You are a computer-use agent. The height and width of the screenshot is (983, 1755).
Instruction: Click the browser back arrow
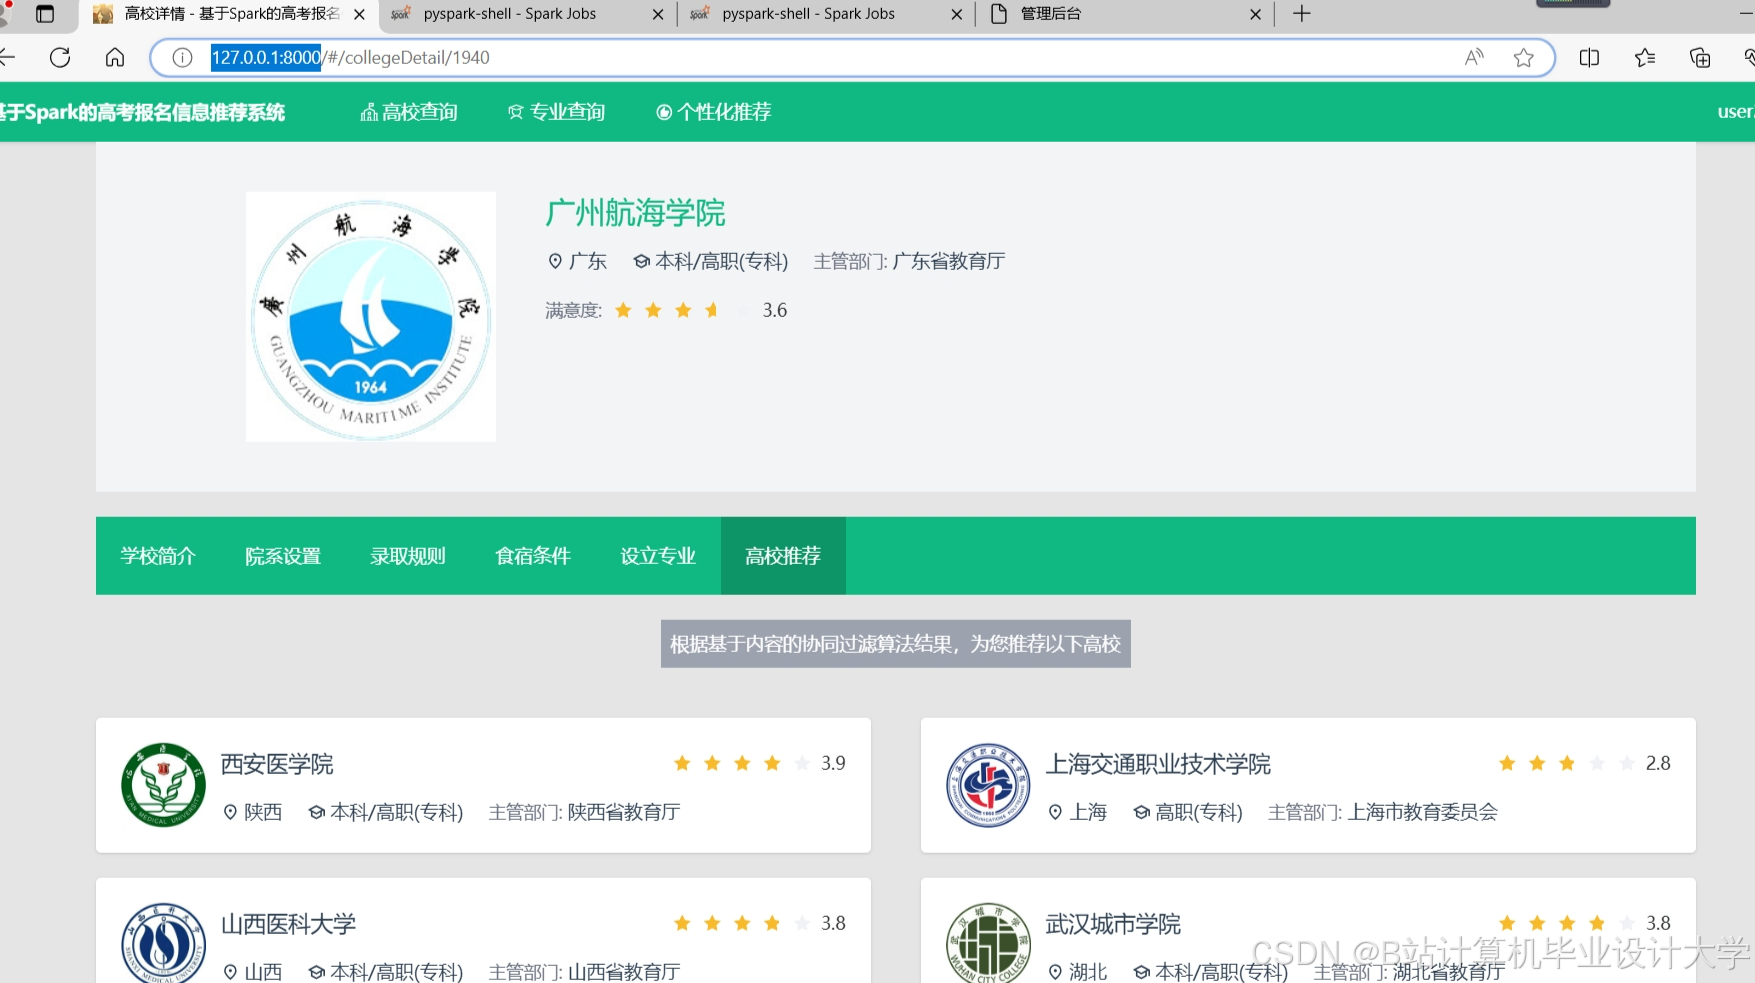(10, 57)
